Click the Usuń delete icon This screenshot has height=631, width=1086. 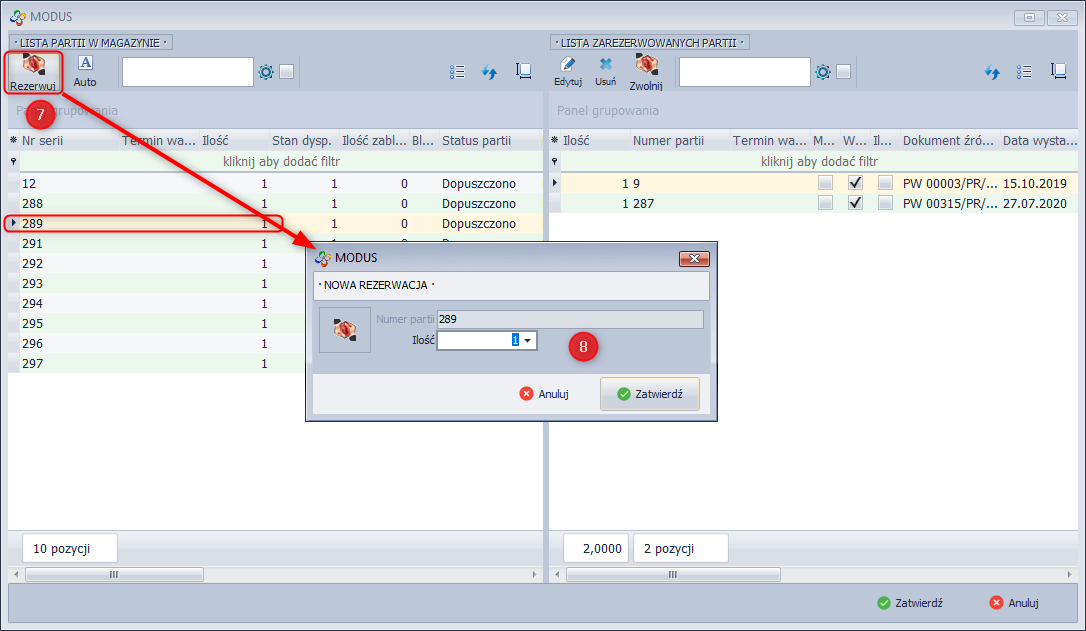coord(606,70)
